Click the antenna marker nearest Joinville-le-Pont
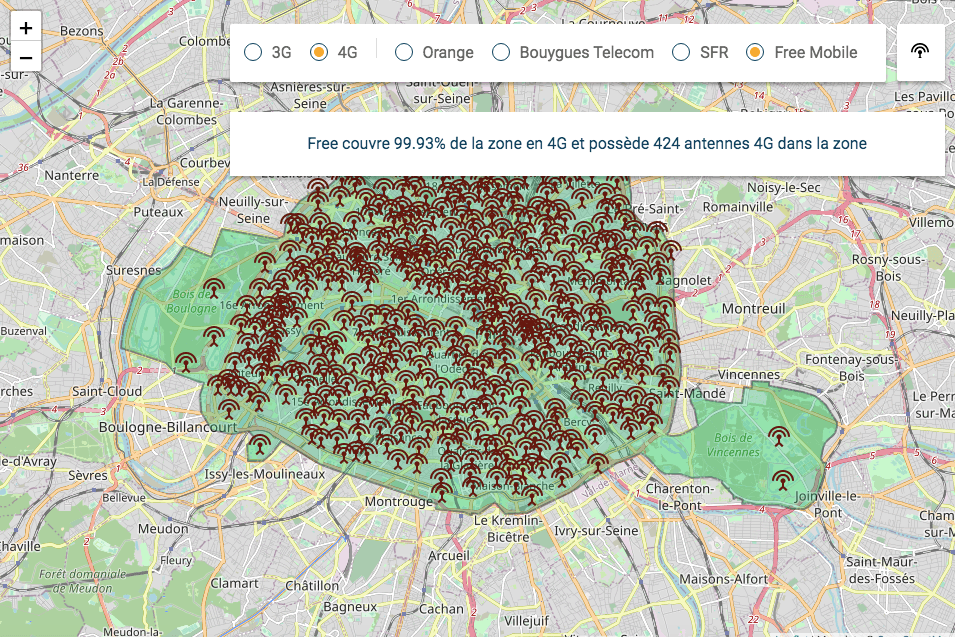Viewport: 955px width, 637px height. pyautogui.click(x=782, y=481)
